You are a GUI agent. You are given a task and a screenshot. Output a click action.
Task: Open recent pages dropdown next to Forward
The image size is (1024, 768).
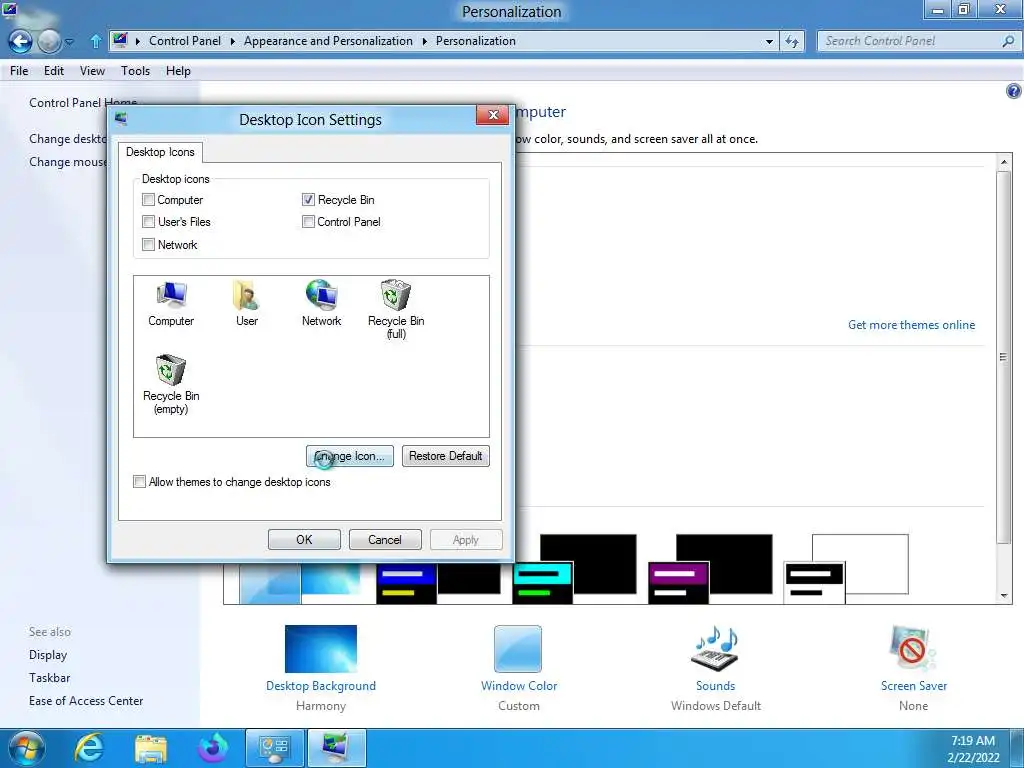click(70, 42)
